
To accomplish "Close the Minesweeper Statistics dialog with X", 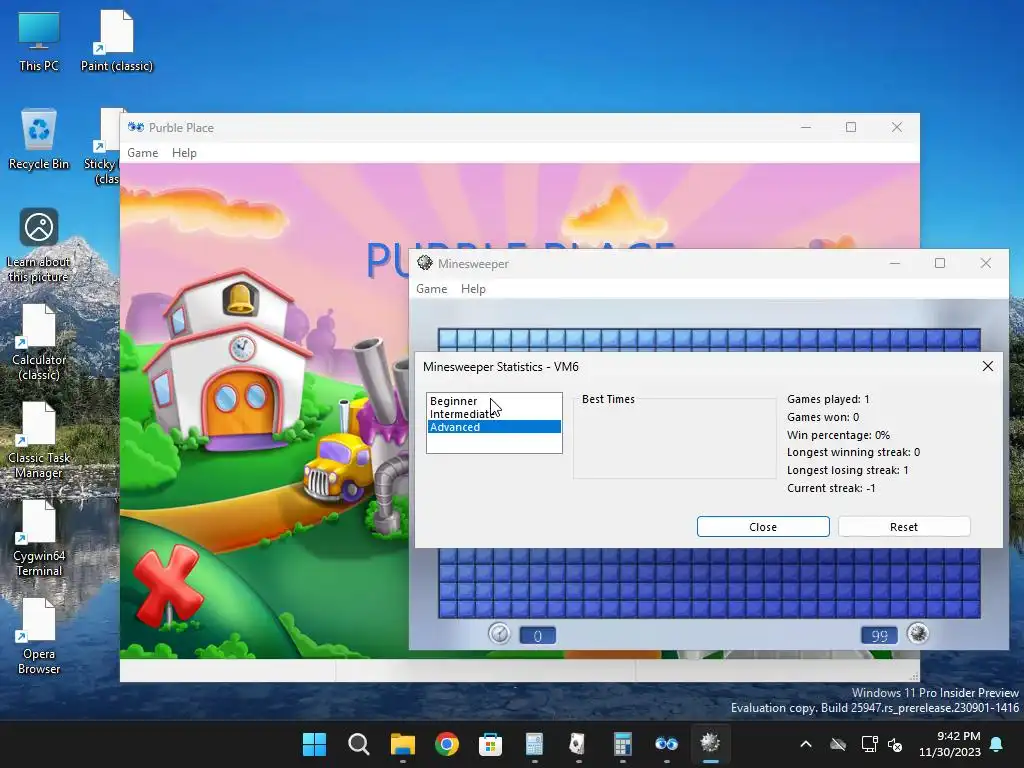I will click(x=987, y=366).
